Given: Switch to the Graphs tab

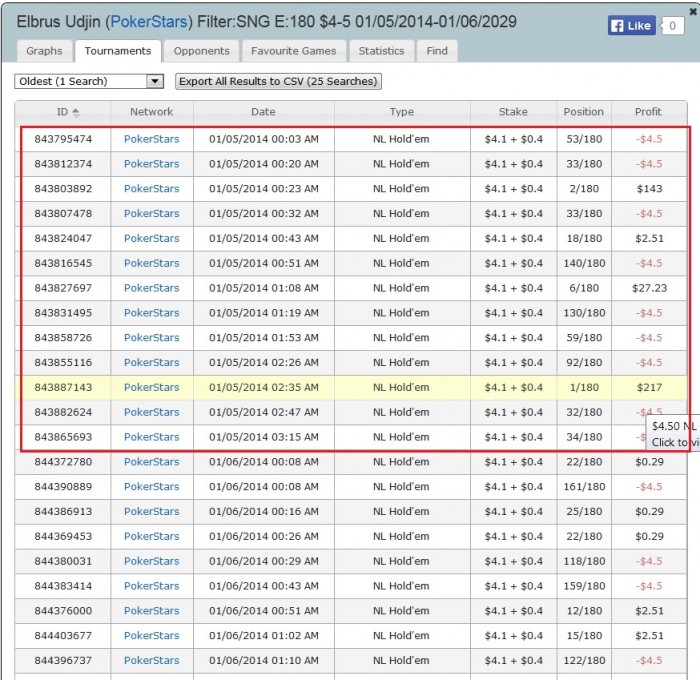Looking at the screenshot, I should (x=44, y=51).
